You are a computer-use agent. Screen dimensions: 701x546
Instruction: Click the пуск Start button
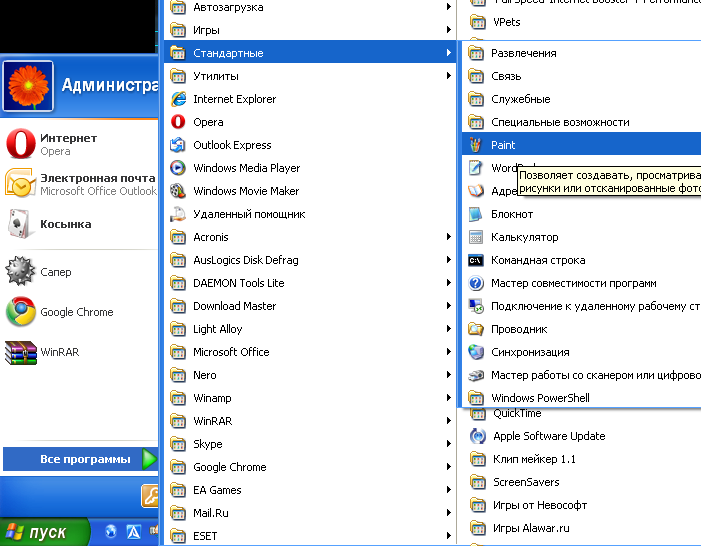[x=44, y=532]
